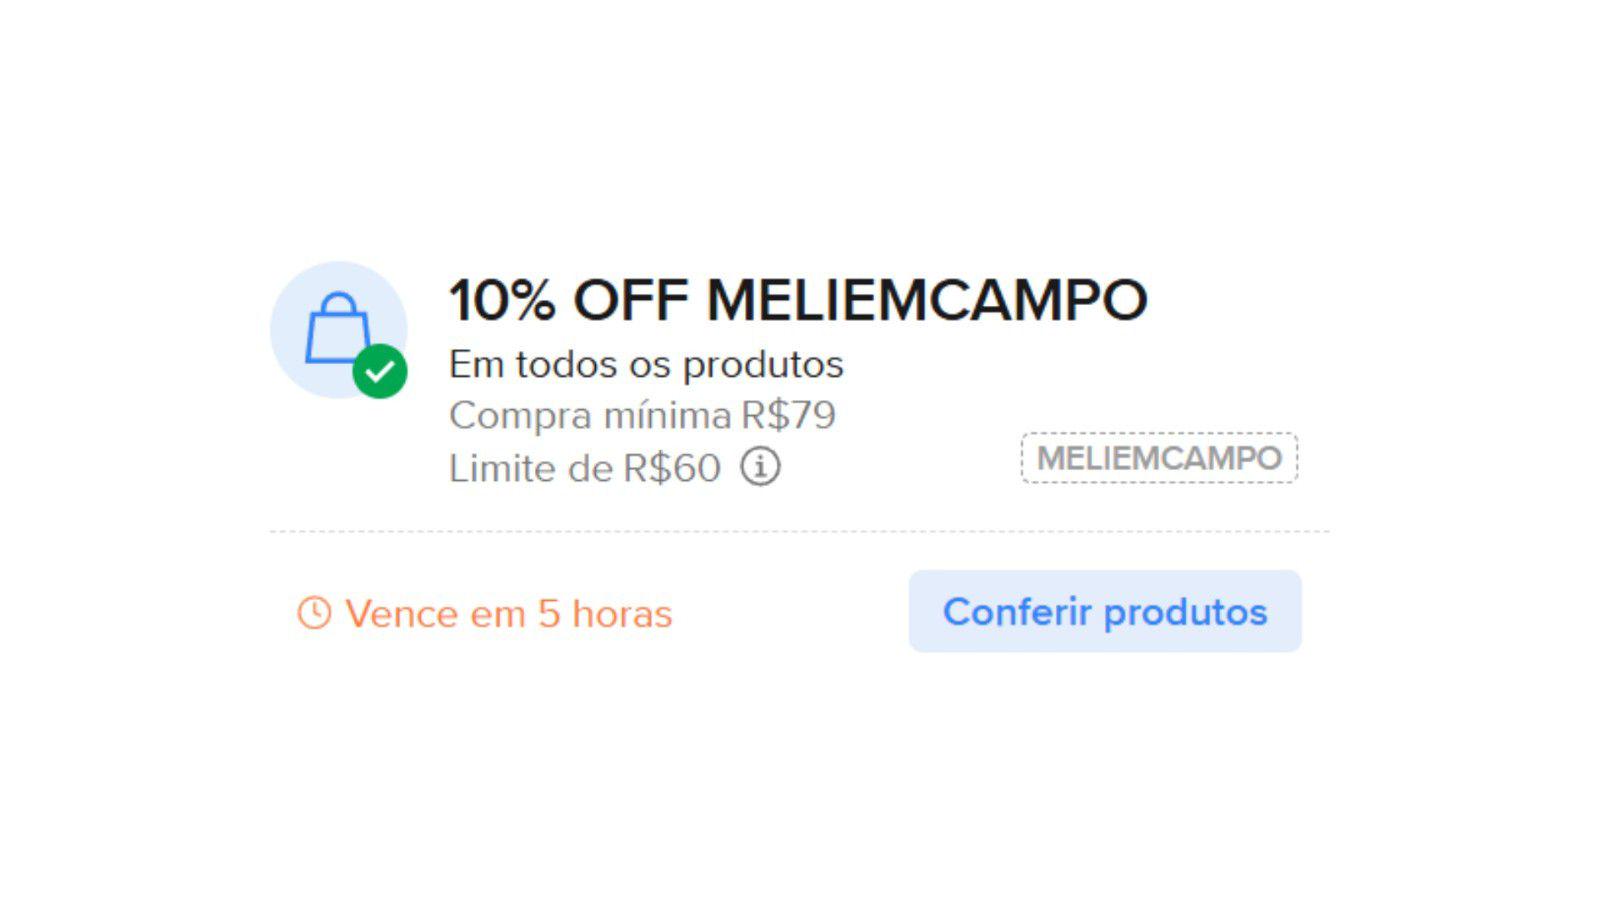This screenshot has width=1600, height=900.
Task: Click the orange clock icon
Action: click(314, 613)
